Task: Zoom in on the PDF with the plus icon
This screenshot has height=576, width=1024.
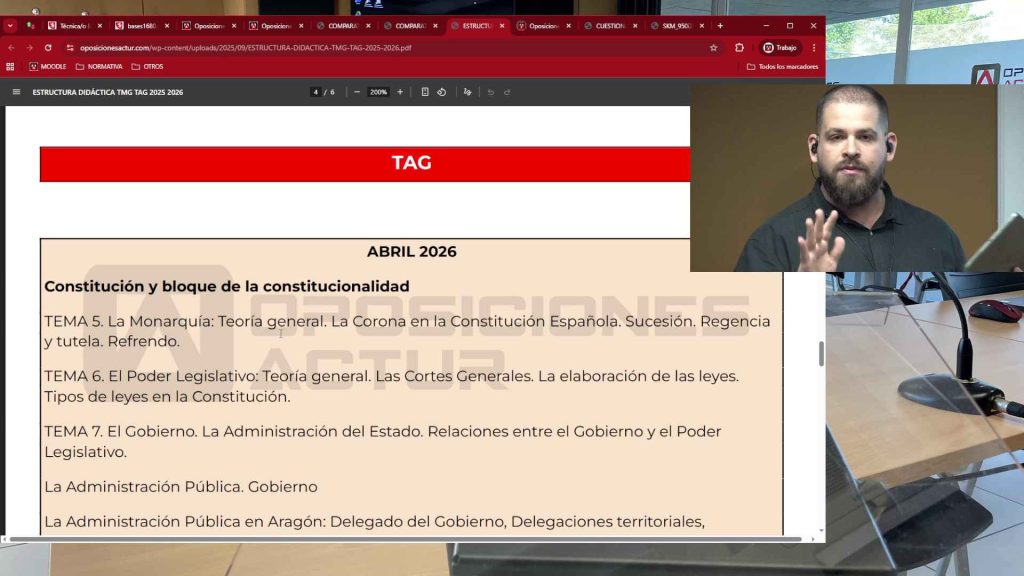Action: pyautogui.click(x=398, y=91)
